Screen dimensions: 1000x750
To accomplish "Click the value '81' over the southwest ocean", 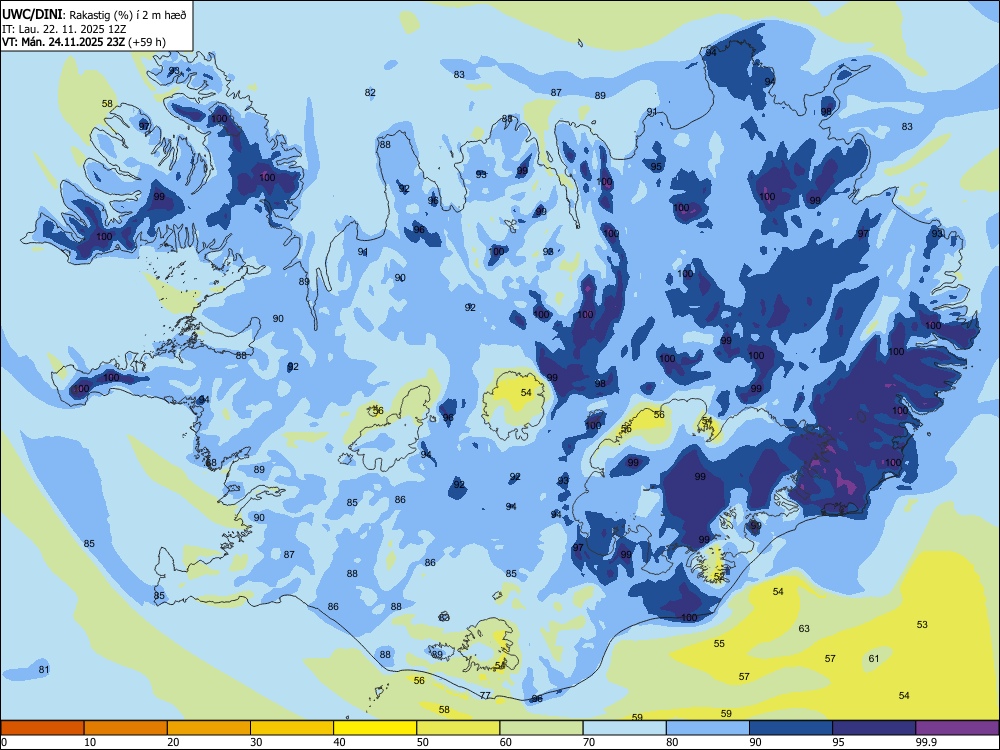I will click(44, 670).
